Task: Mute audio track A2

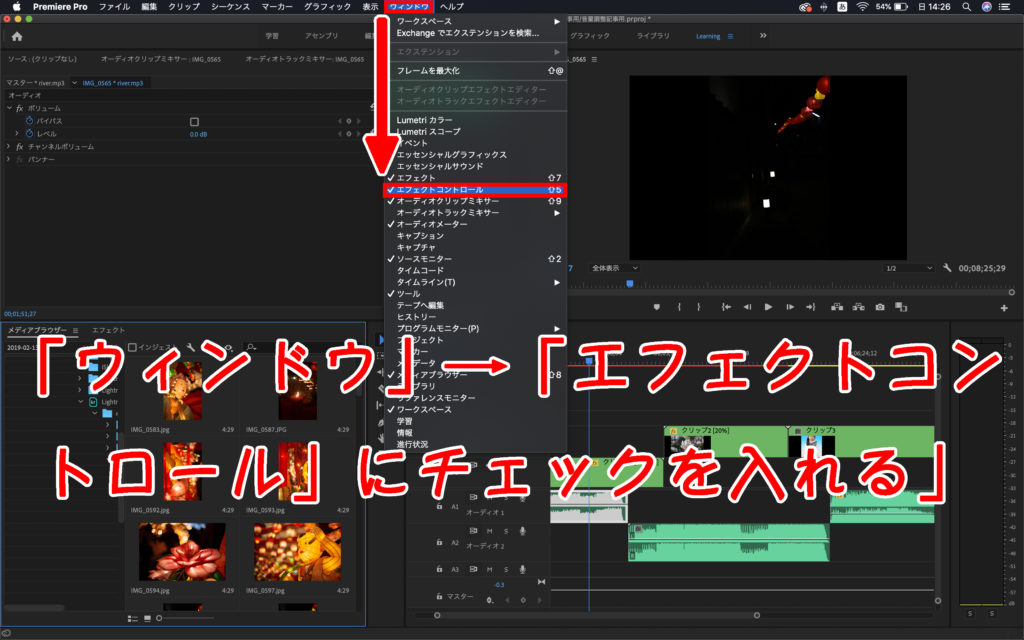Action: tap(489, 532)
